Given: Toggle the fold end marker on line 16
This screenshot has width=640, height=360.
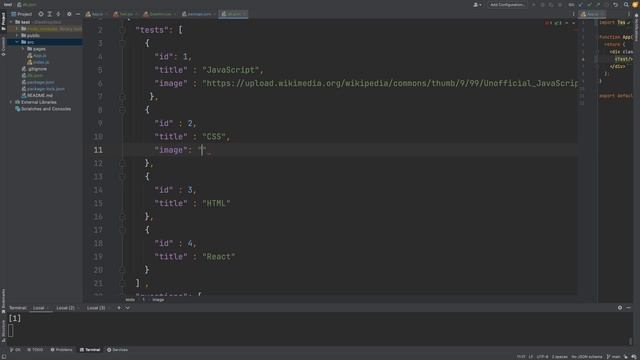Looking at the screenshot, I should click(x=122, y=217).
